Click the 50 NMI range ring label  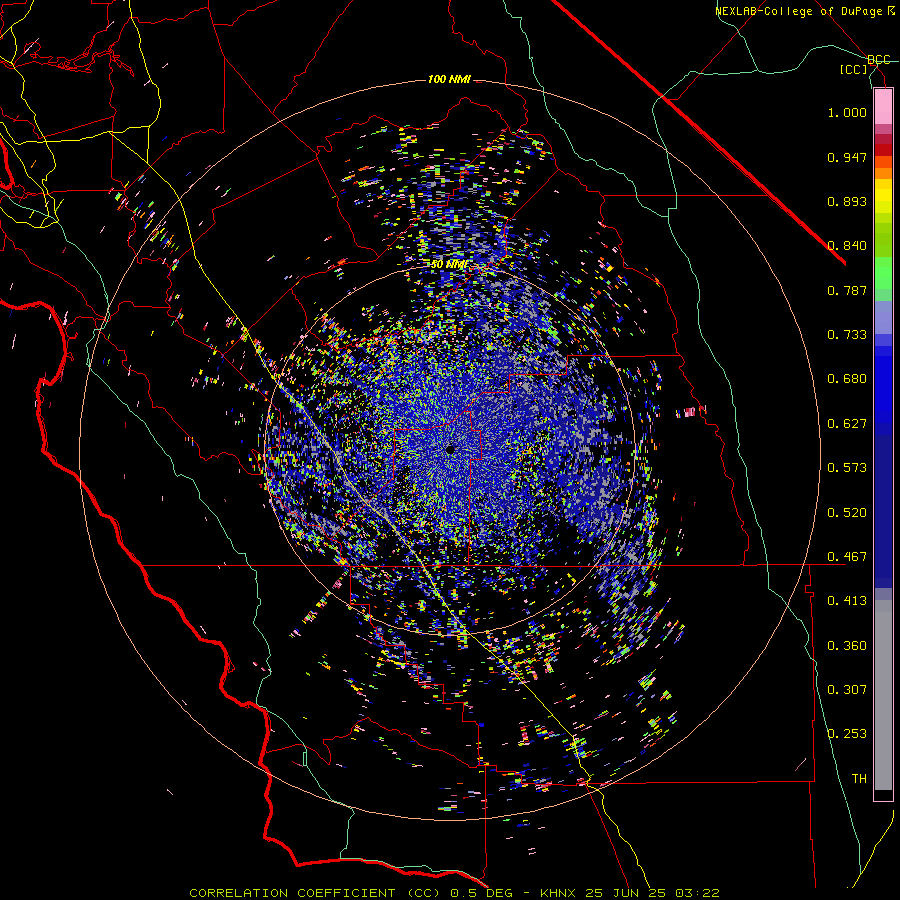(x=449, y=265)
